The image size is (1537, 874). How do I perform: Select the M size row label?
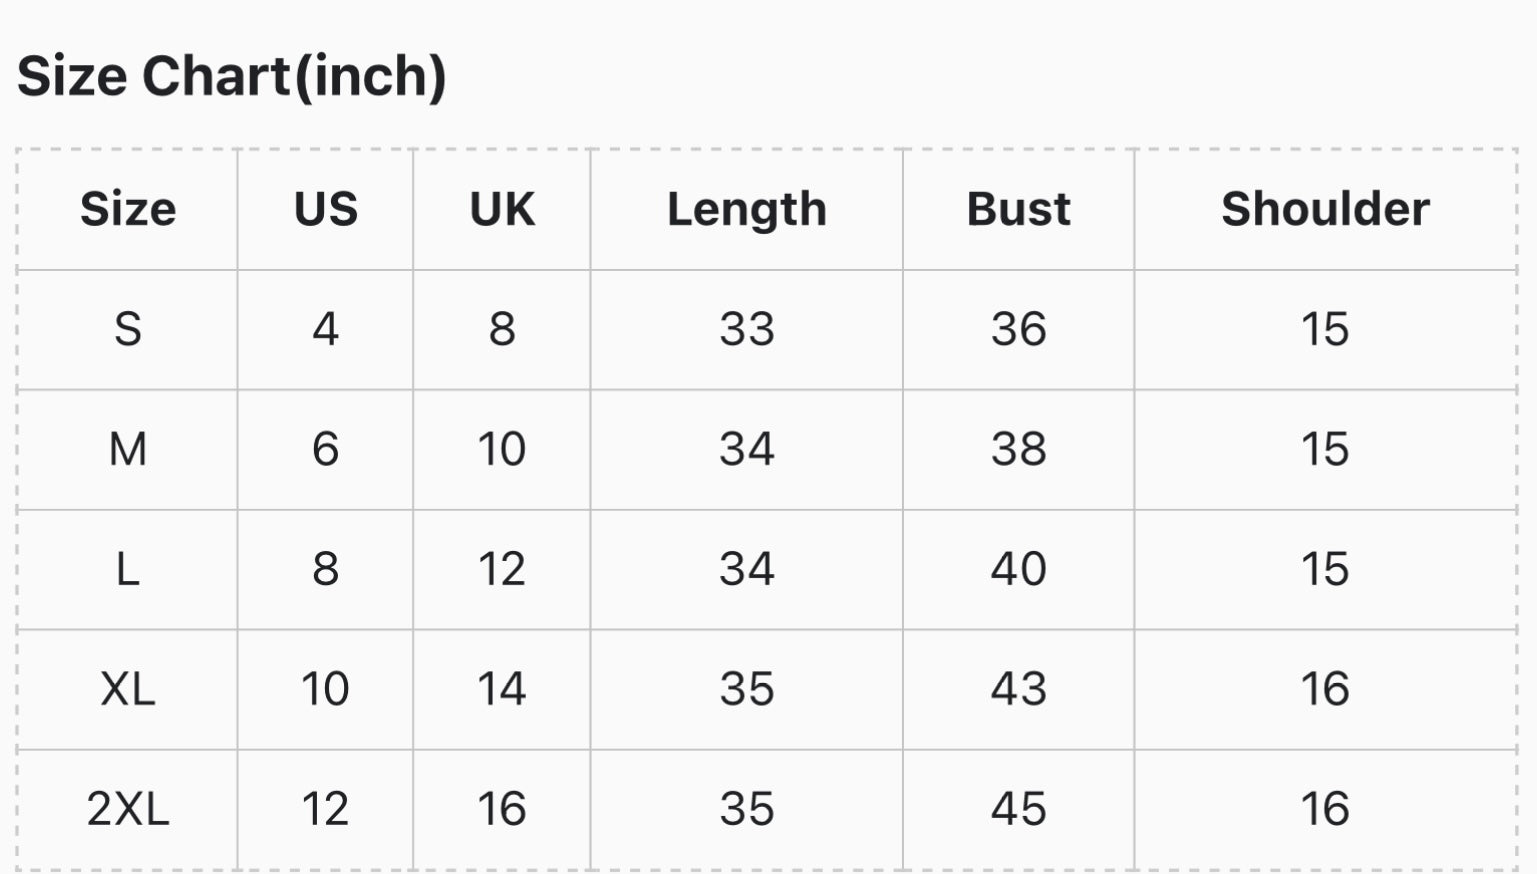coord(128,449)
